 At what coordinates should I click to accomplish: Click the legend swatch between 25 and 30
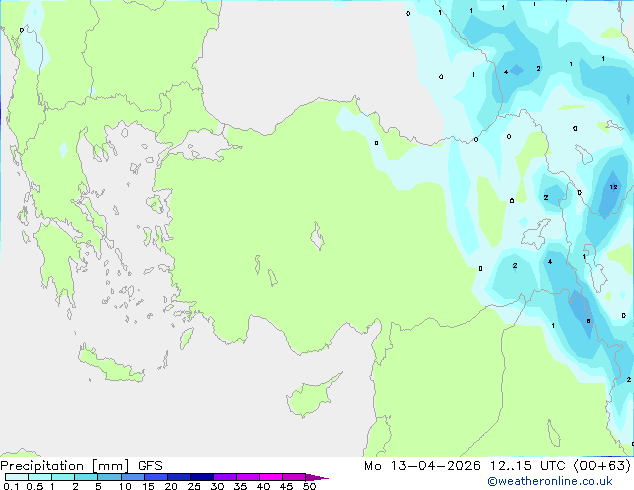(x=202, y=477)
